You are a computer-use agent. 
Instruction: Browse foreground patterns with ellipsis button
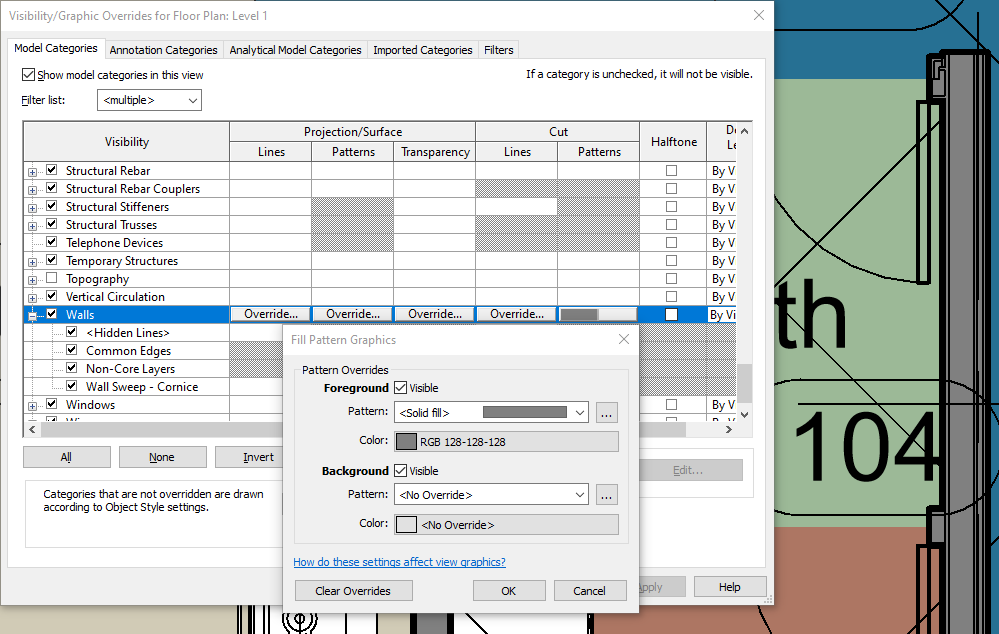(607, 412)
